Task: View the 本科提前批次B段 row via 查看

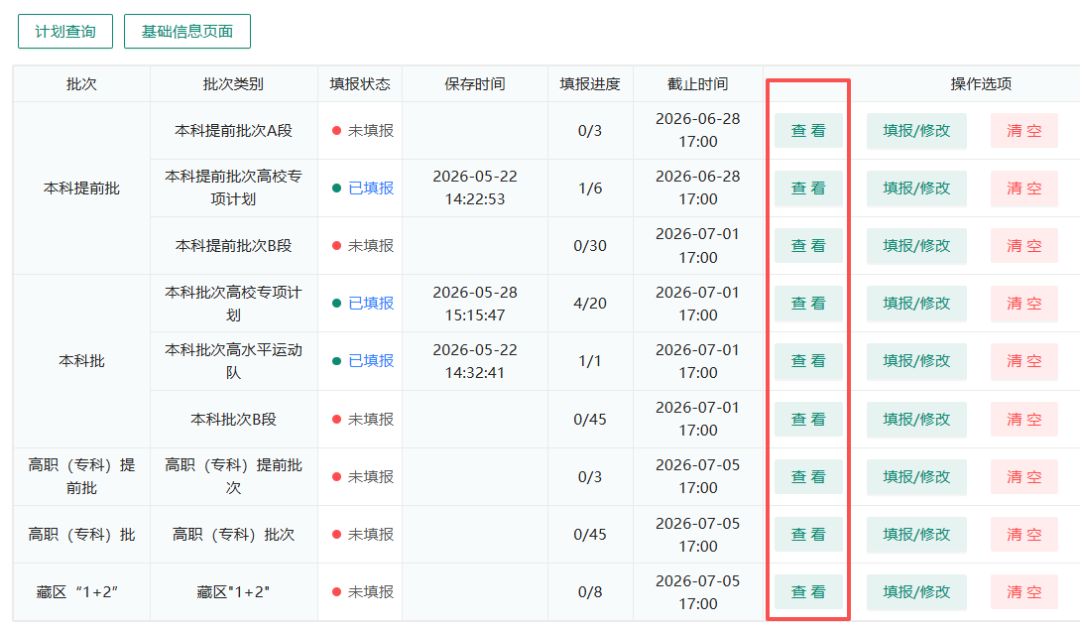Action: point(808,245)
